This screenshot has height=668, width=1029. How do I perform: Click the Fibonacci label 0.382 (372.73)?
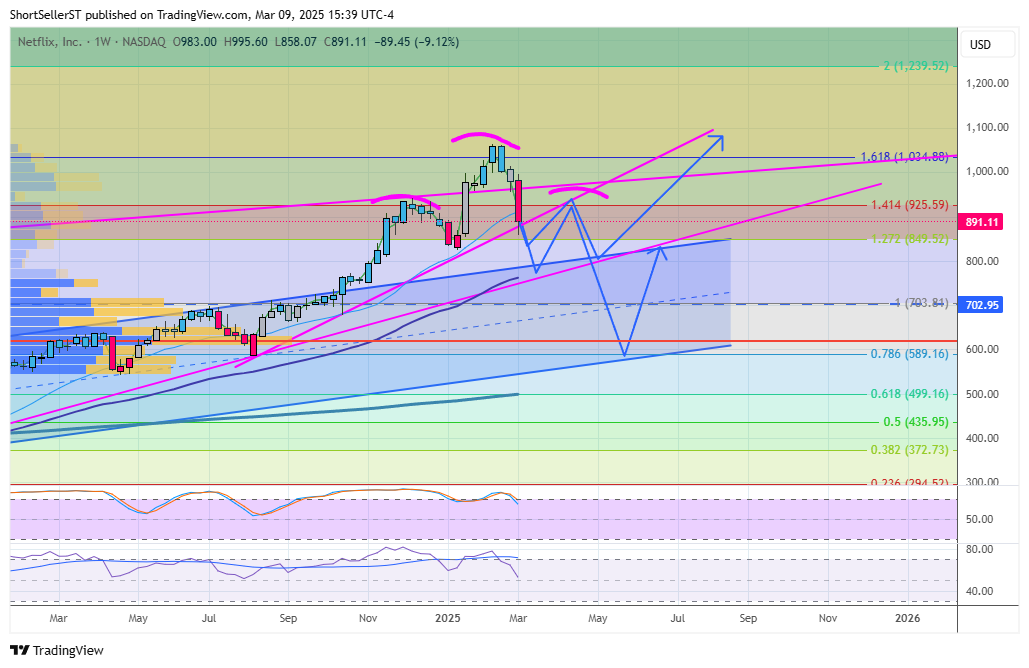[x=910, y=449]
